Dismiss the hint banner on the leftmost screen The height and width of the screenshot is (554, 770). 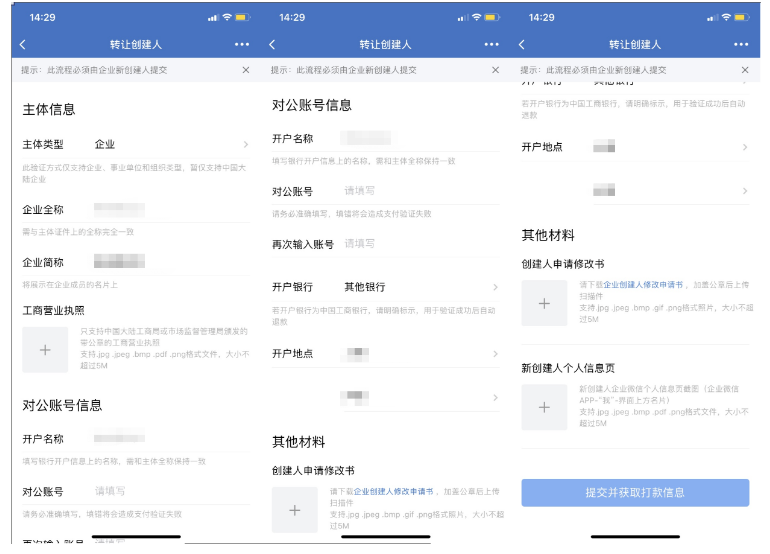pos(245,70)
